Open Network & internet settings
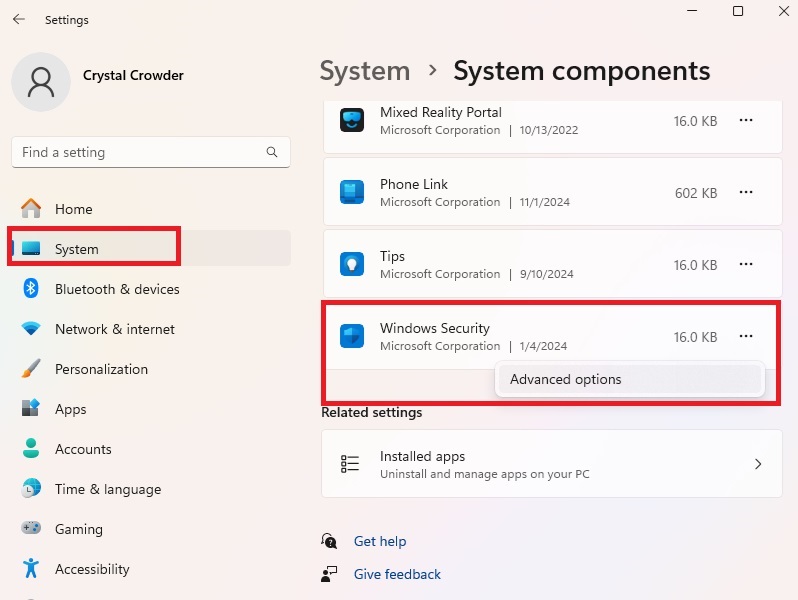This screenshot has height=600, width=798. (151, 329)
